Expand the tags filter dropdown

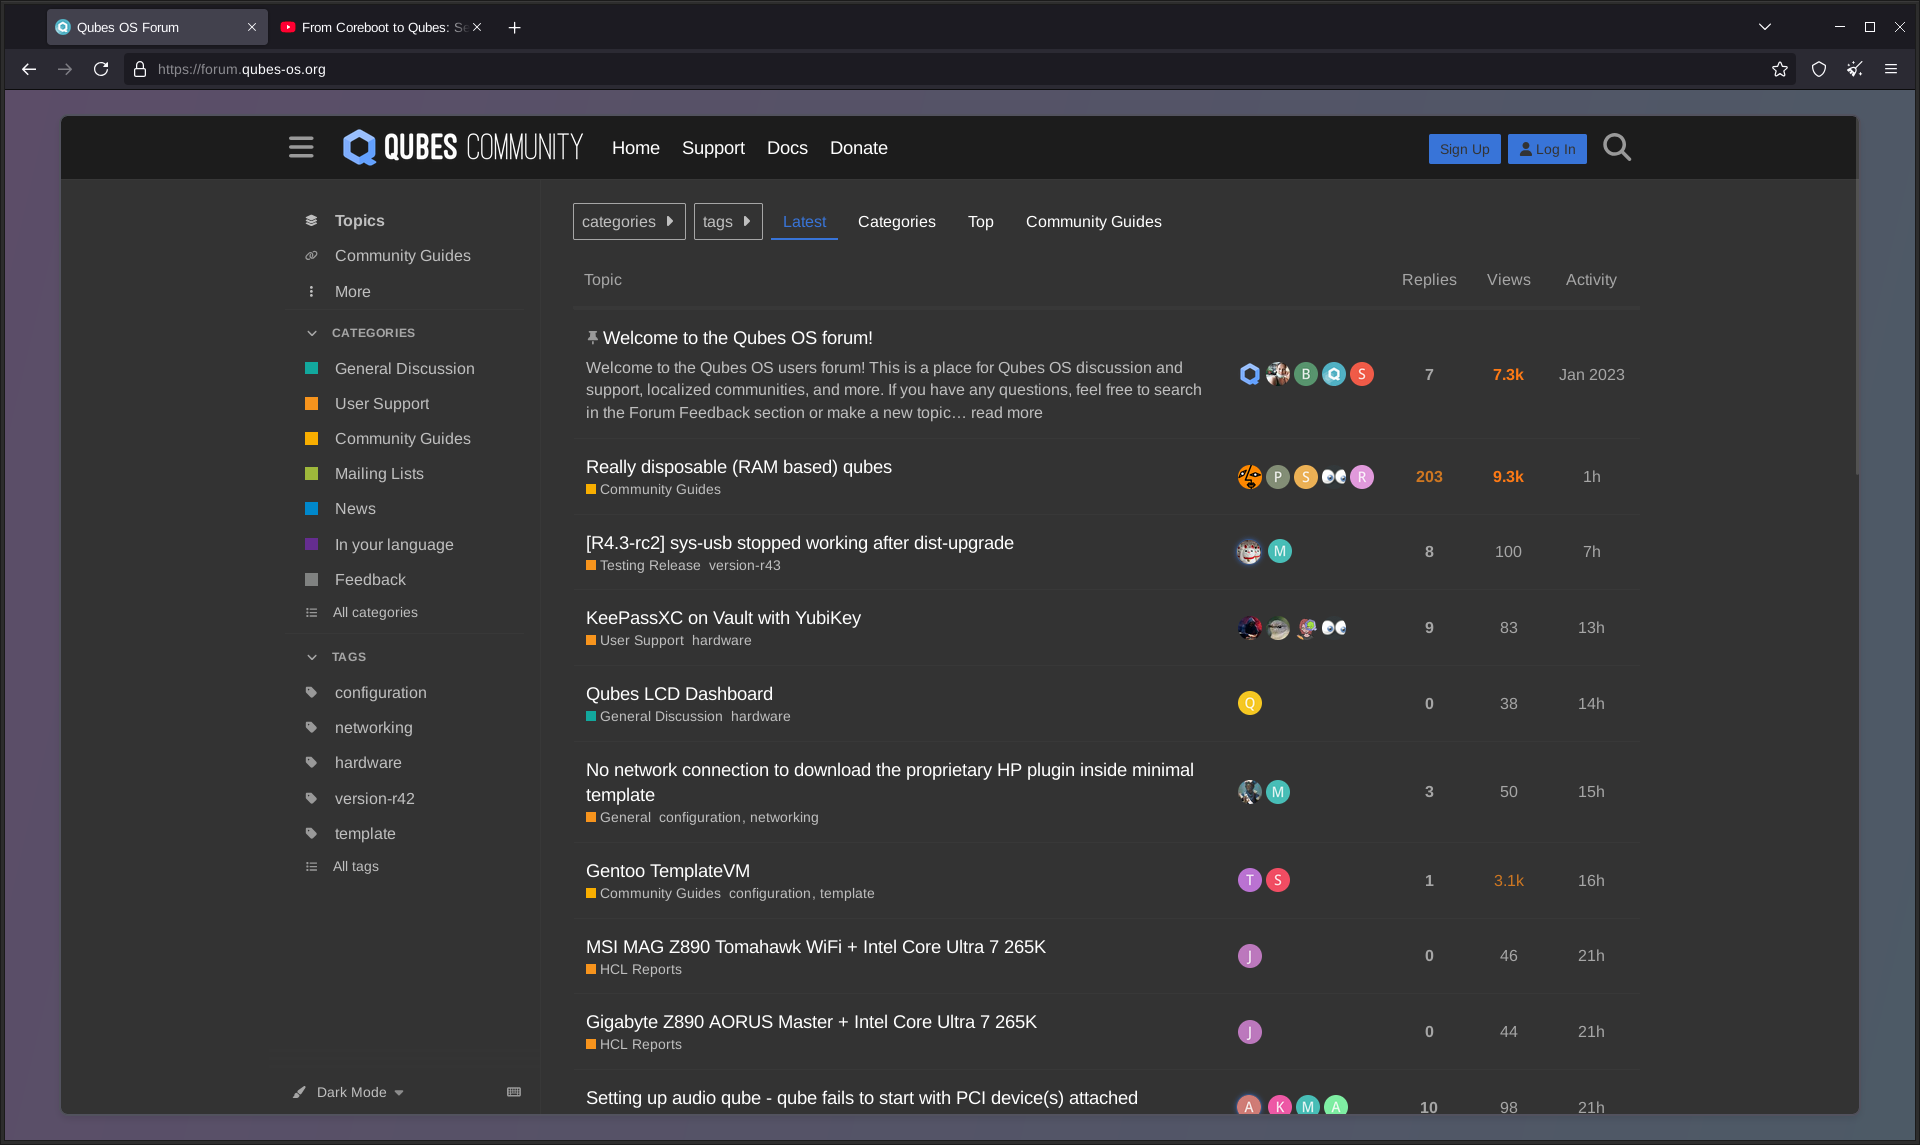click(727, 221)
